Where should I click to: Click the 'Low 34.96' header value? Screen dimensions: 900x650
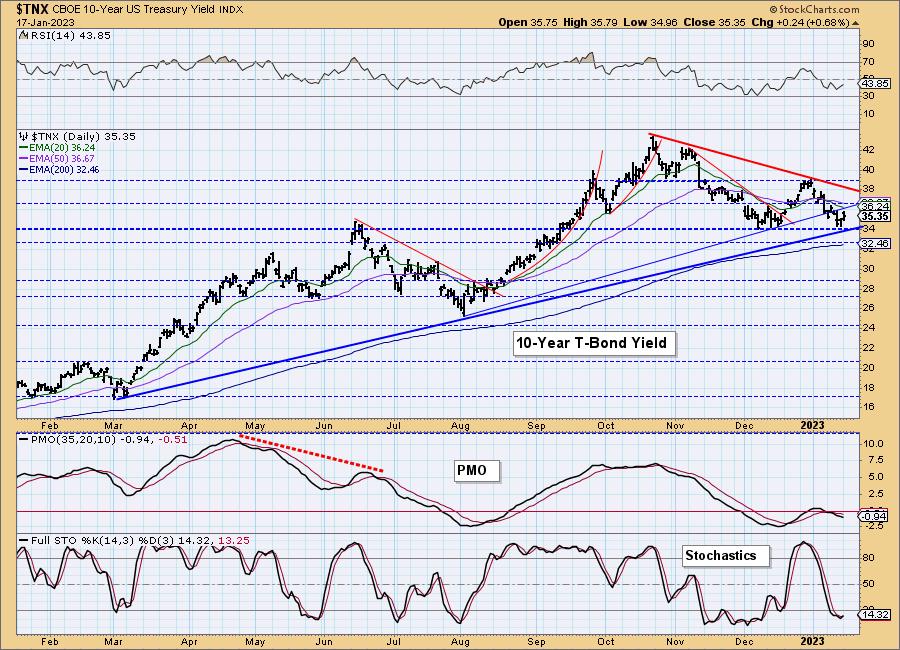tap(651, 22)
